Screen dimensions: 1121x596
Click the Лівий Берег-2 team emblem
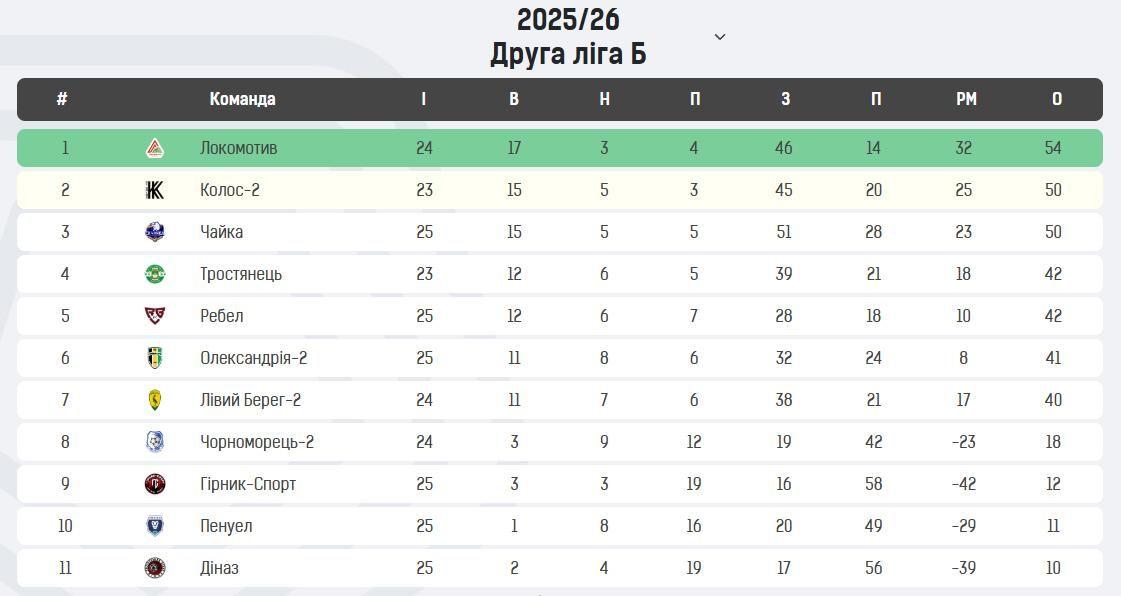point(155,400)
